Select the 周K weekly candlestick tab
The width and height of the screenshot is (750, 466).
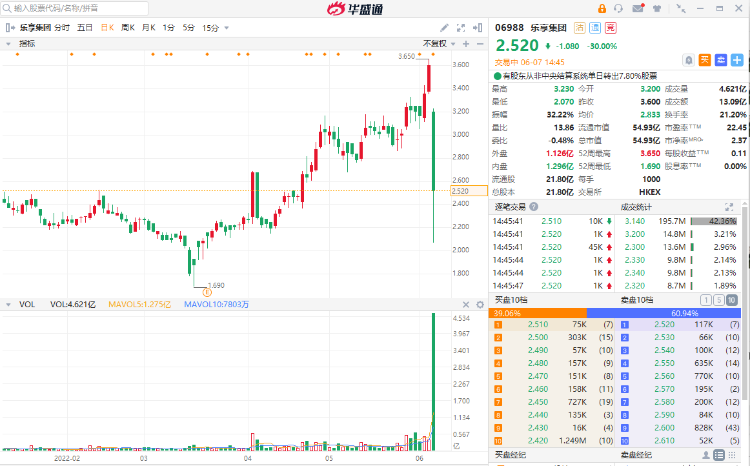click(128, 28)
